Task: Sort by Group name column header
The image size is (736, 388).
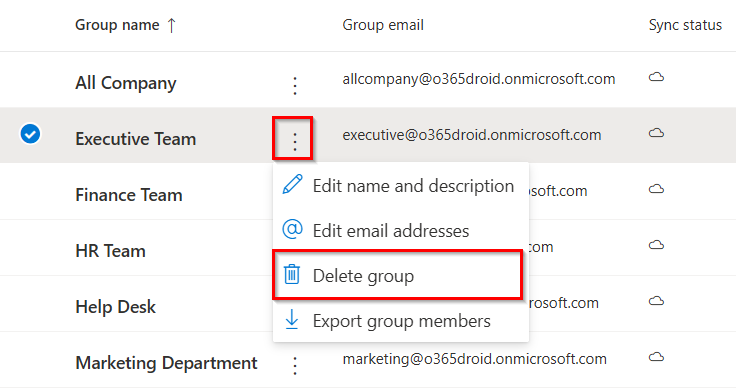Action: point(117,25)
